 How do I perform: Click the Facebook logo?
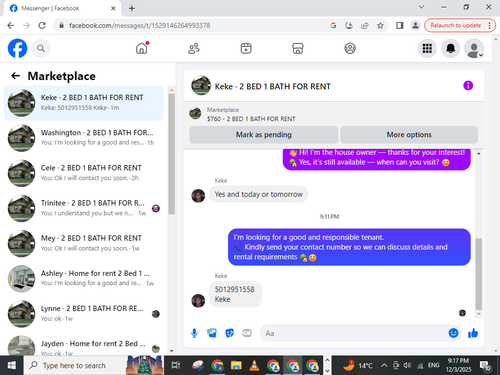point(17,48)
